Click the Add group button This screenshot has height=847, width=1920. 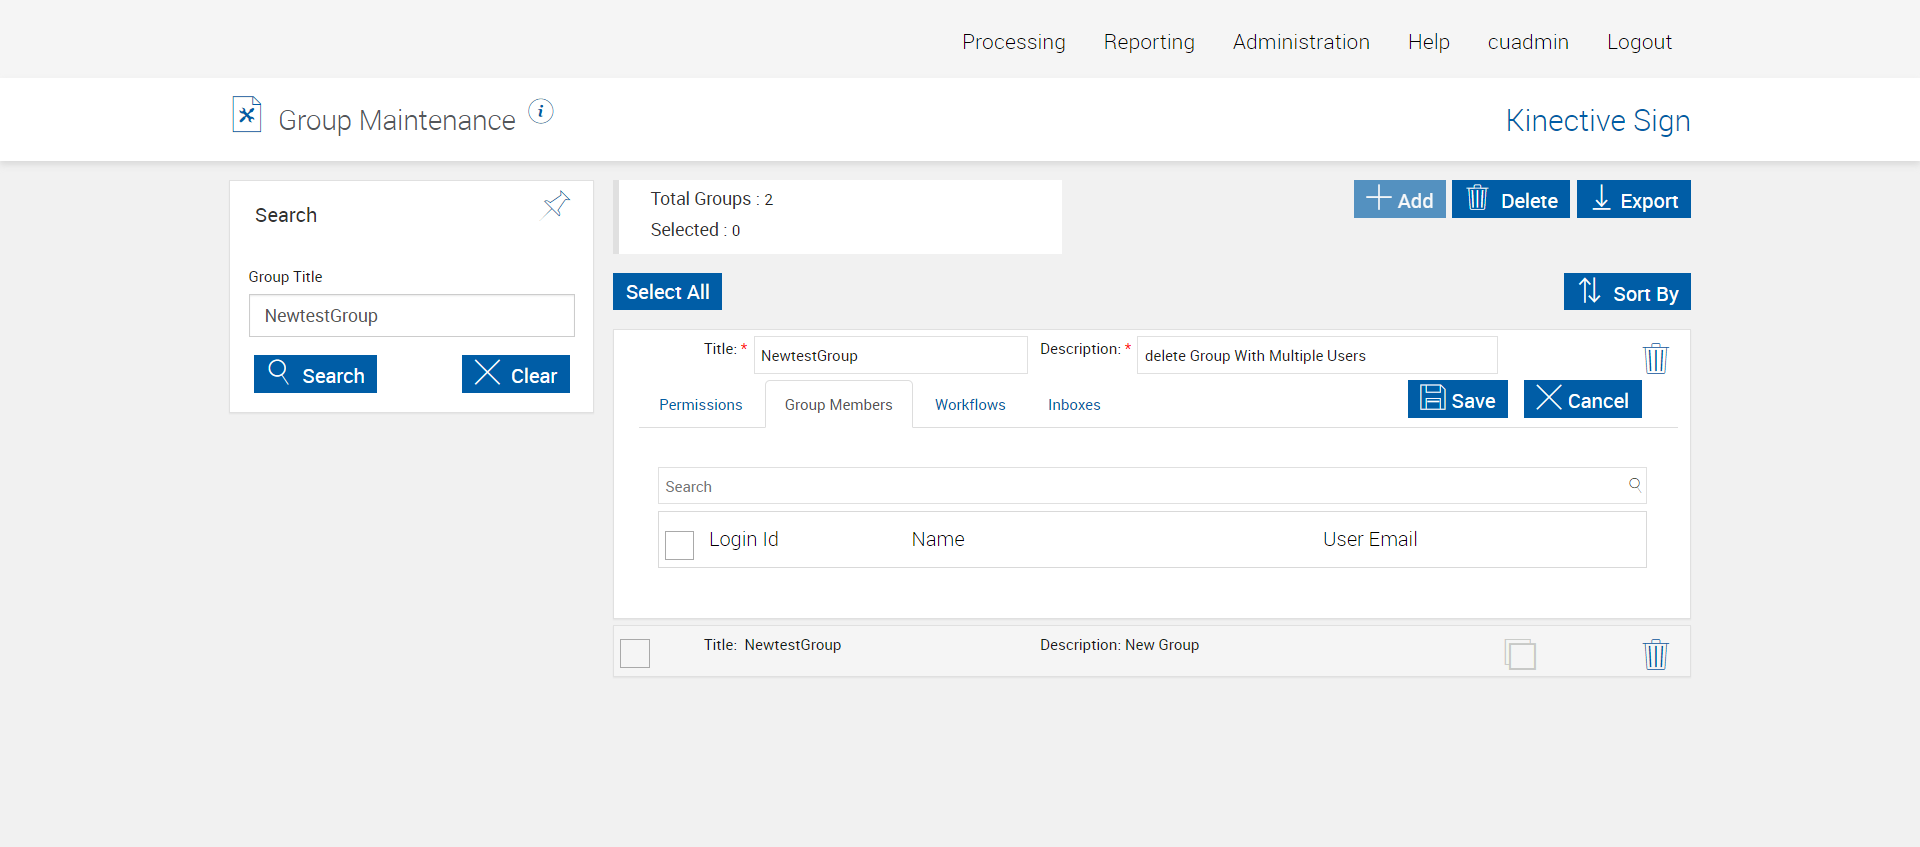pyautogui.click(x=1399, y=200)
